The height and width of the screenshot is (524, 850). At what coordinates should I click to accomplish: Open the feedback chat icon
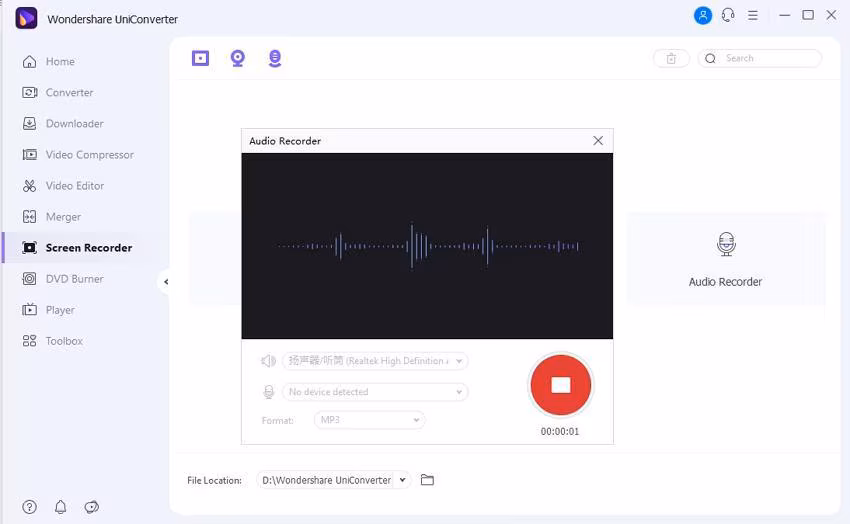pos(92,507)
